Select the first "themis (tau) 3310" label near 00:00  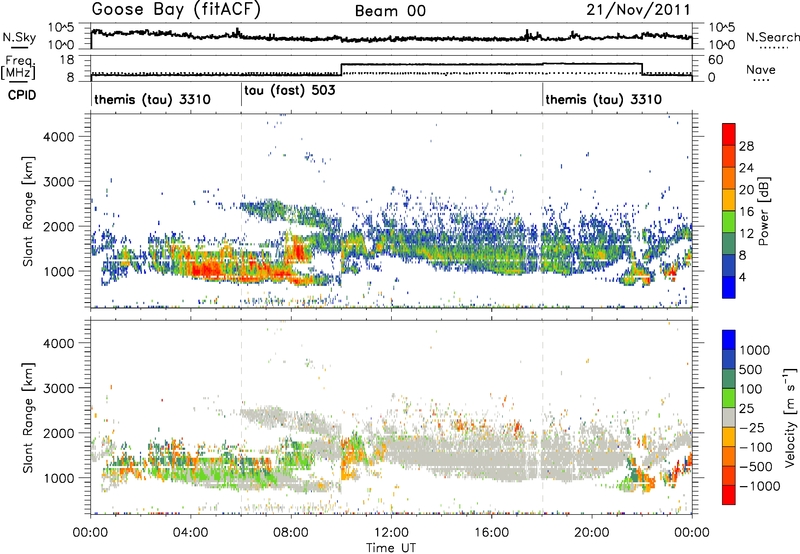click(152, 99)
